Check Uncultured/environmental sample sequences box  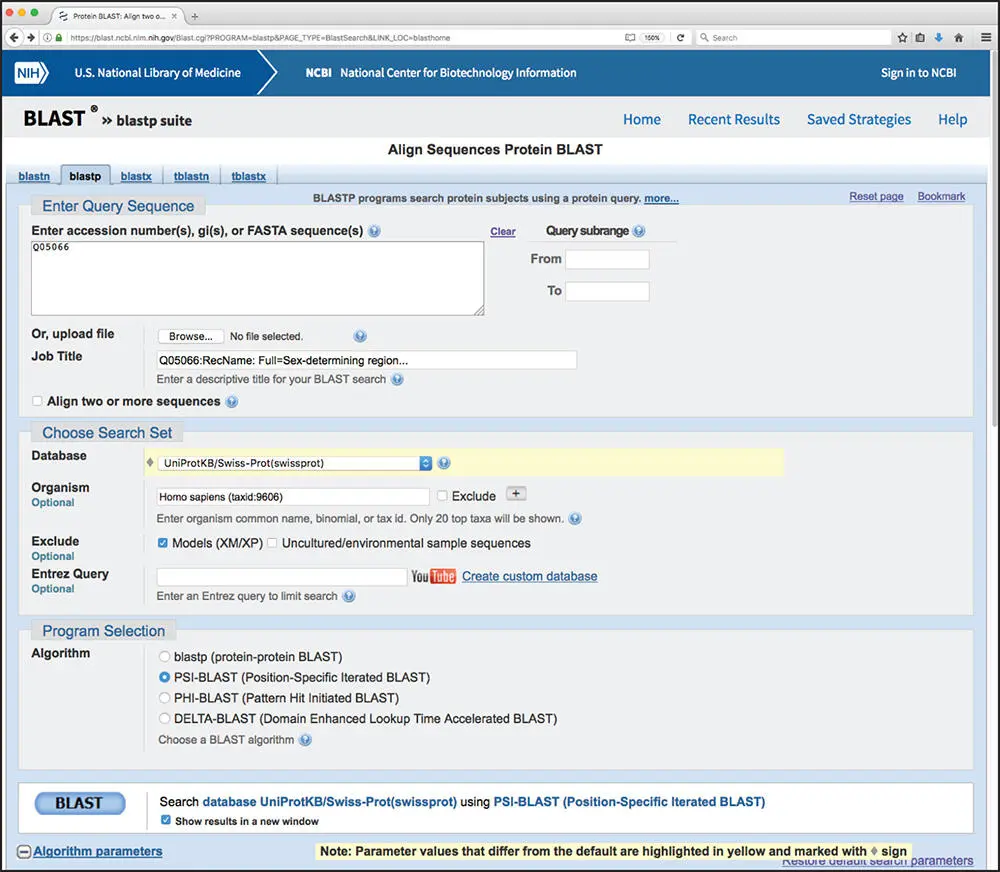(x=272, y=543)
